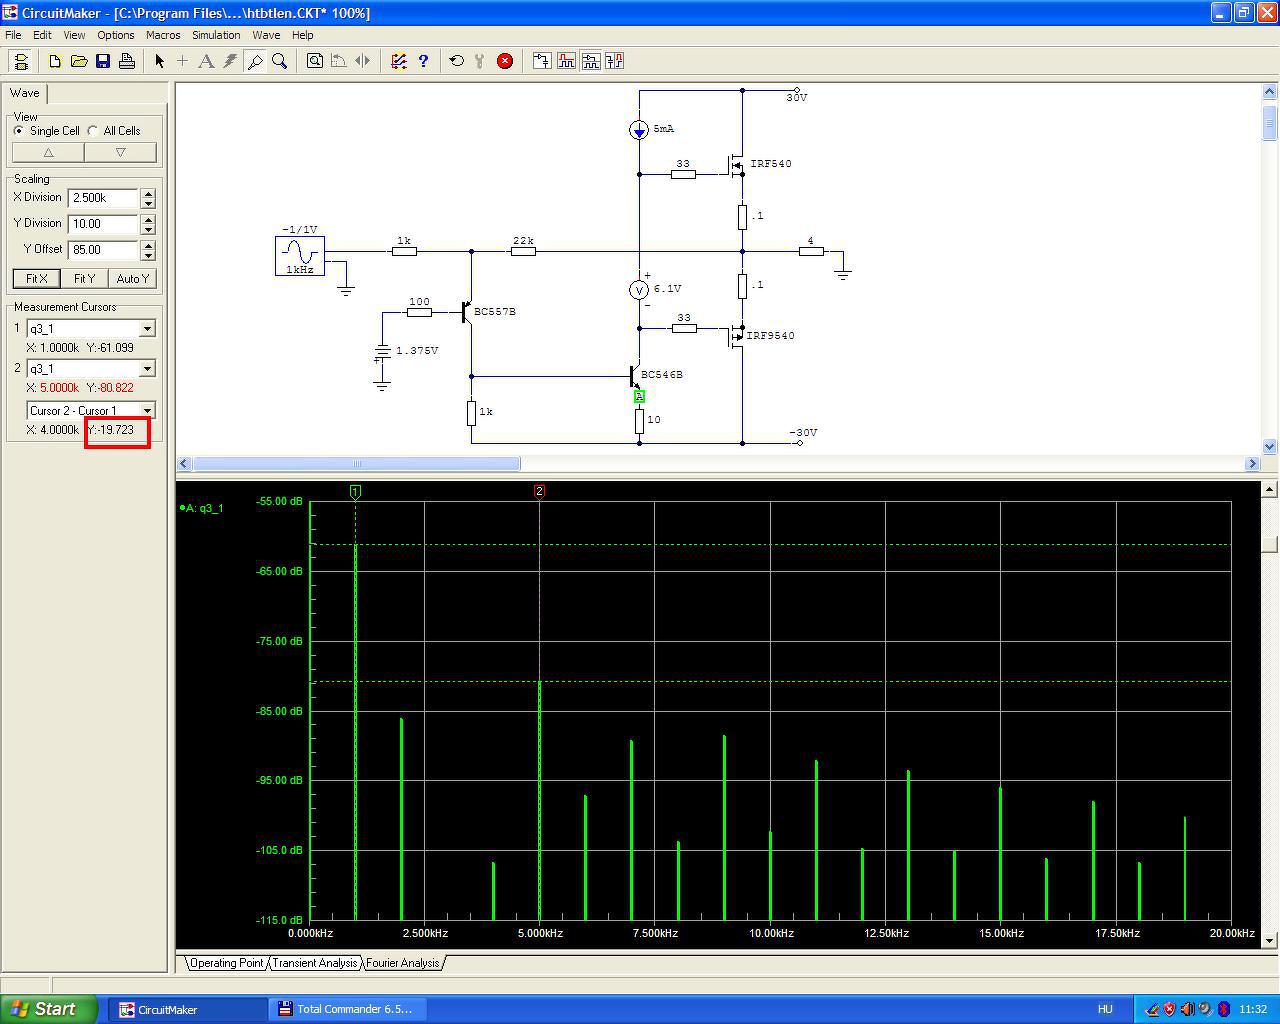The image size is (1280, 1024).
Task: Click the New document icon
Action: click(55, 61)
